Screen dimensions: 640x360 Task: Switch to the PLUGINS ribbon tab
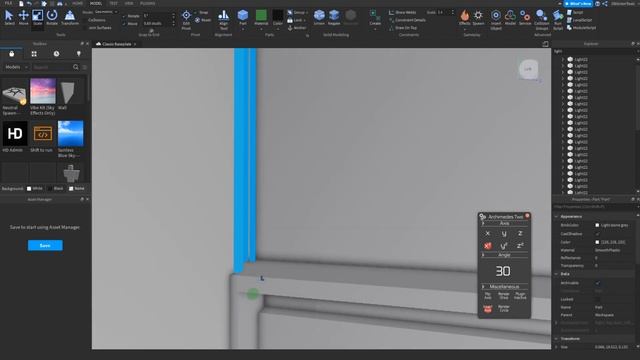(147, 3)
